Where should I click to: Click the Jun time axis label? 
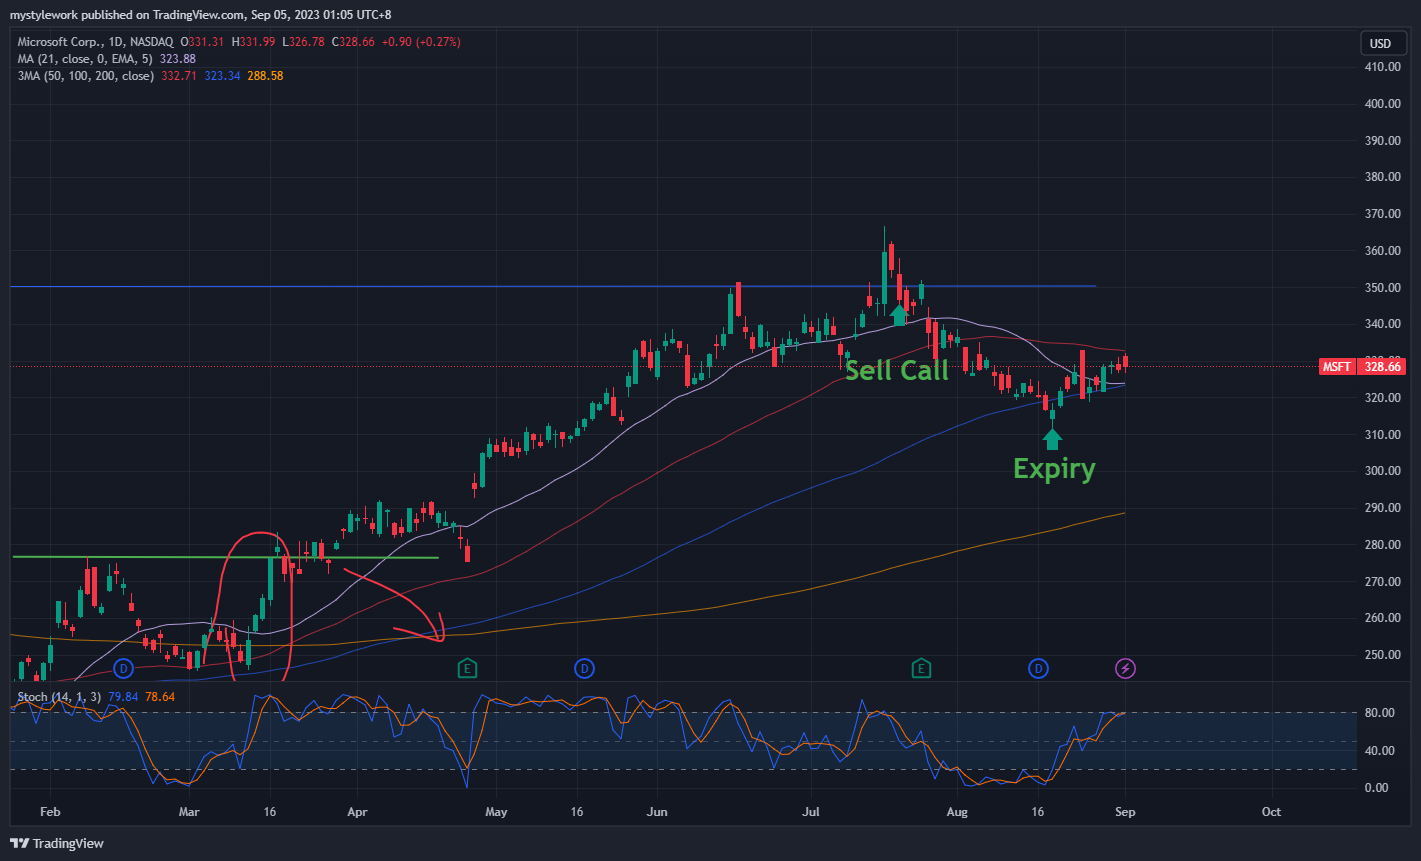[656, 812]
